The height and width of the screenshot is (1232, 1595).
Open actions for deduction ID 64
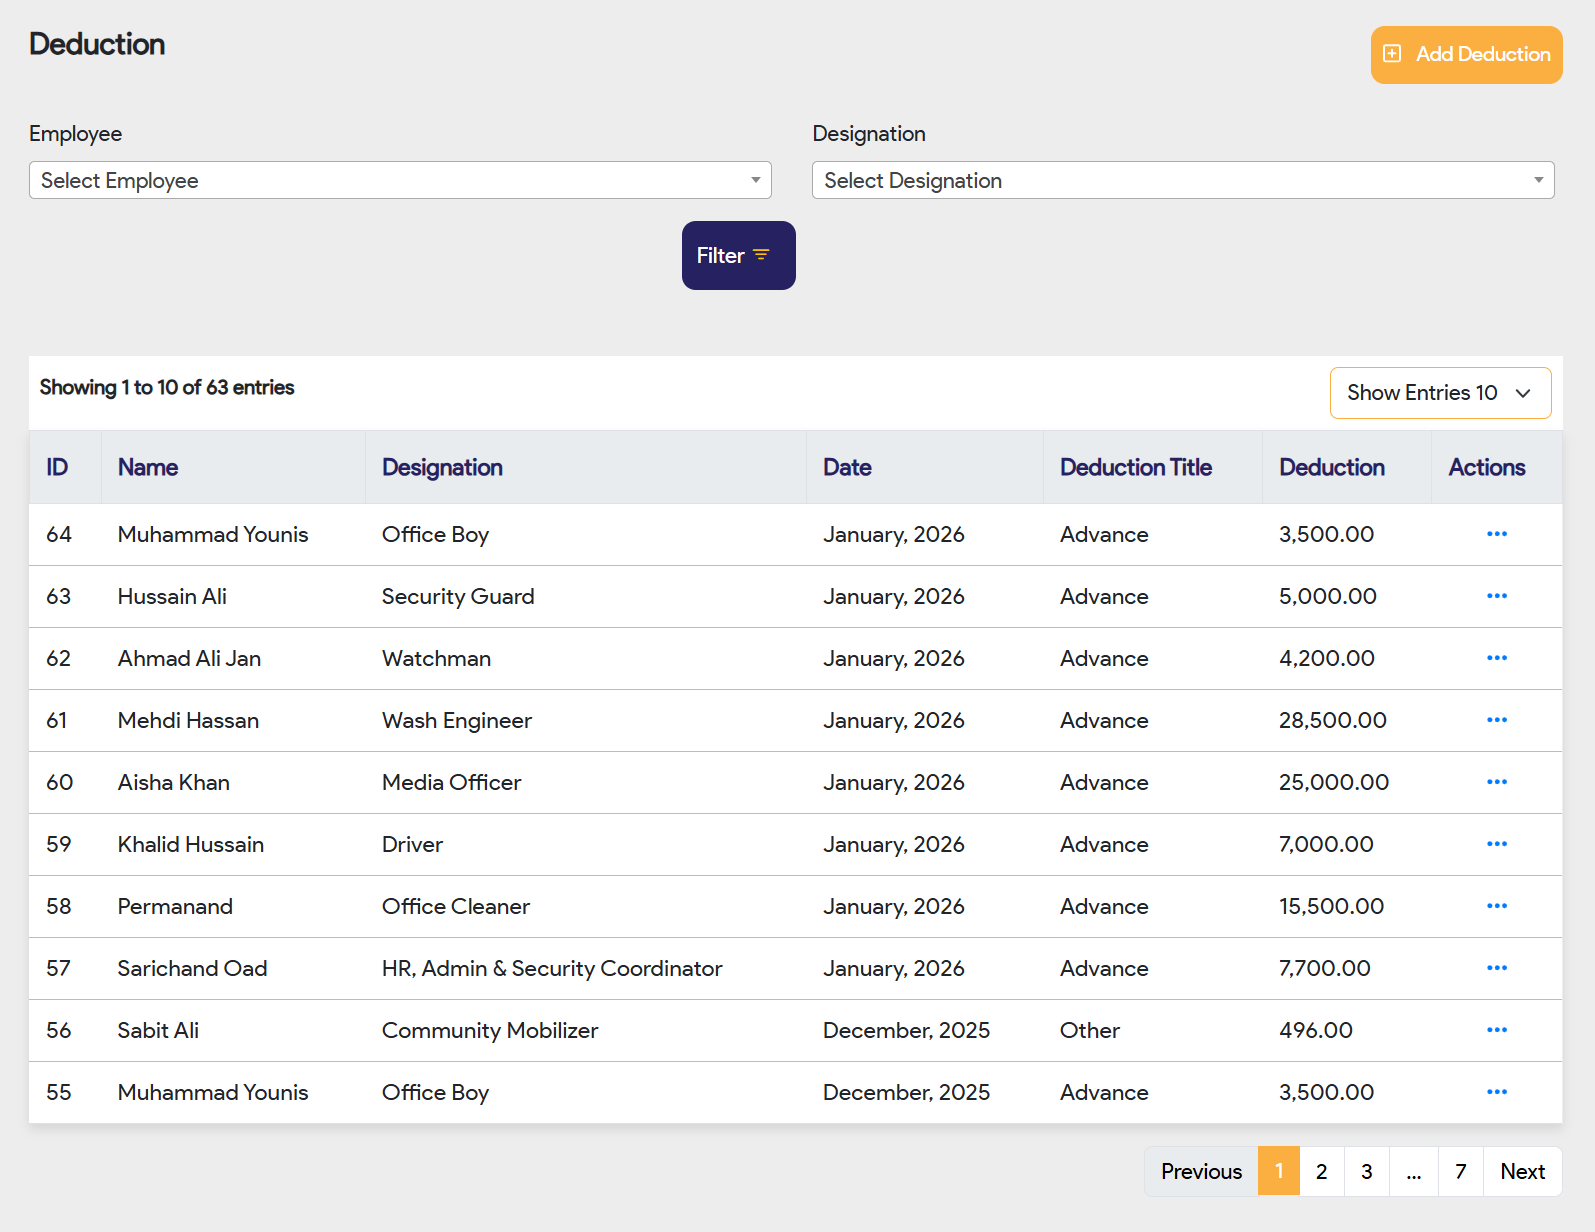point(1496,534)
